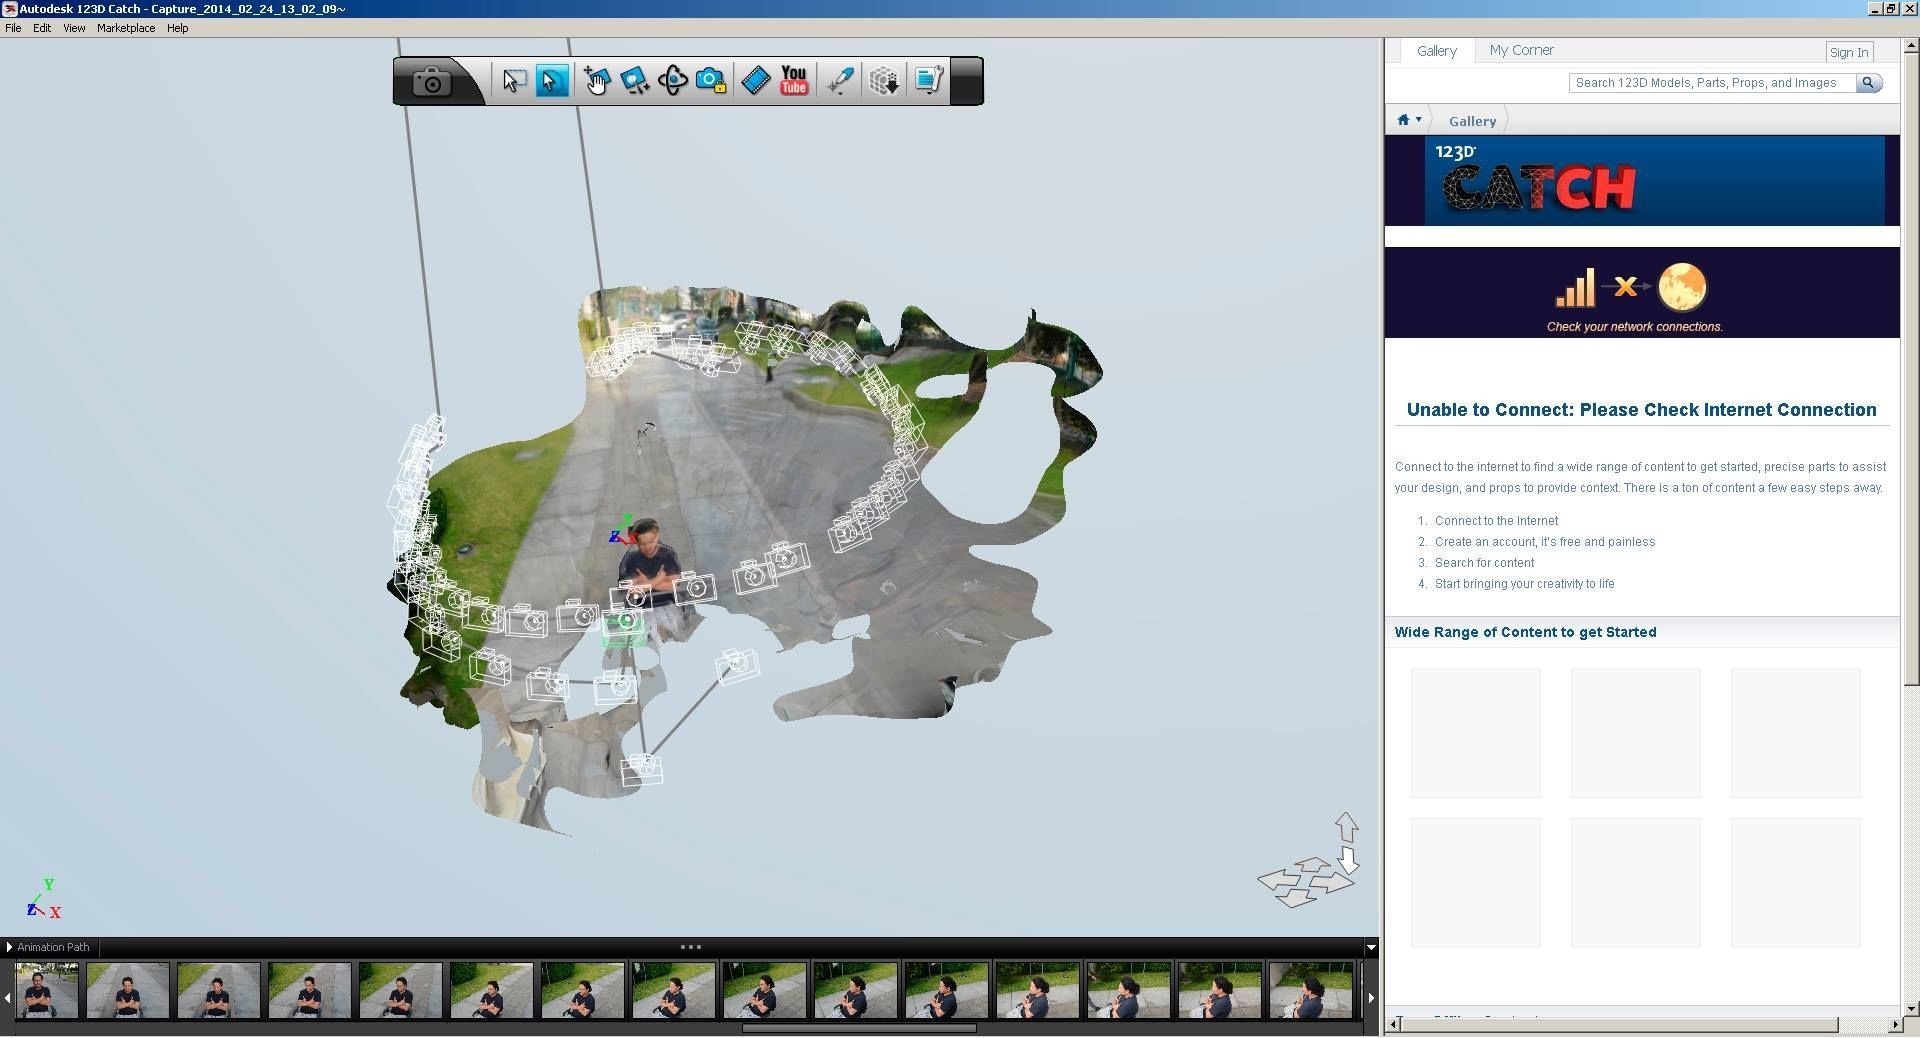Click the home icon in gallery breadcrumb
This screenshot has height=1038, width=1920.
point(1403,120)
